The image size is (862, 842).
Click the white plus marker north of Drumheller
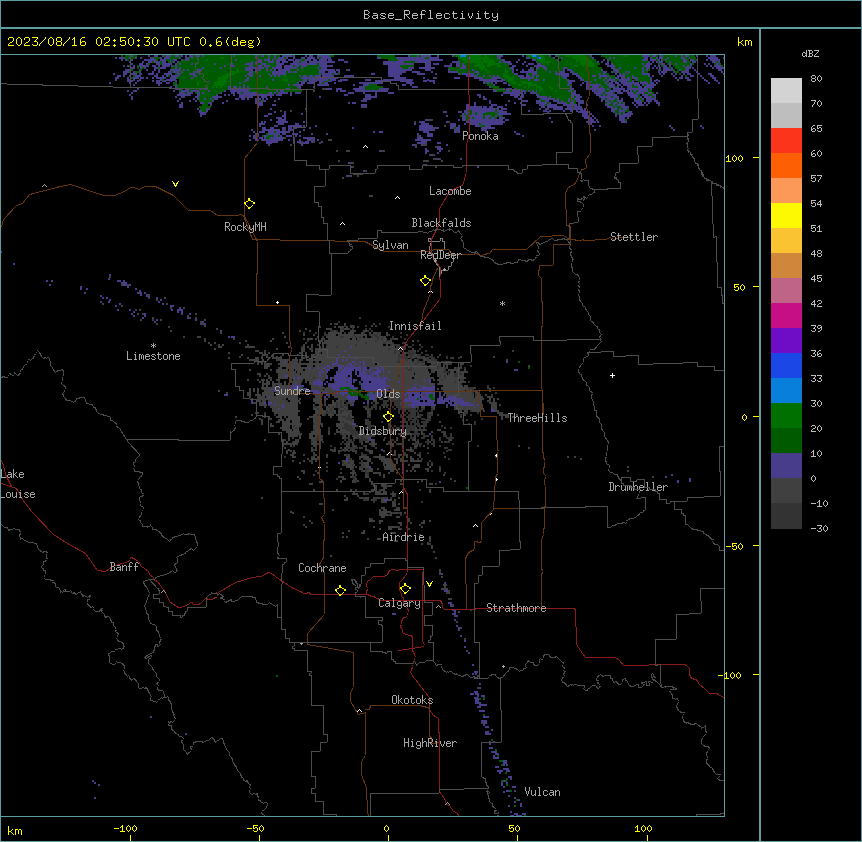(612, 375)
